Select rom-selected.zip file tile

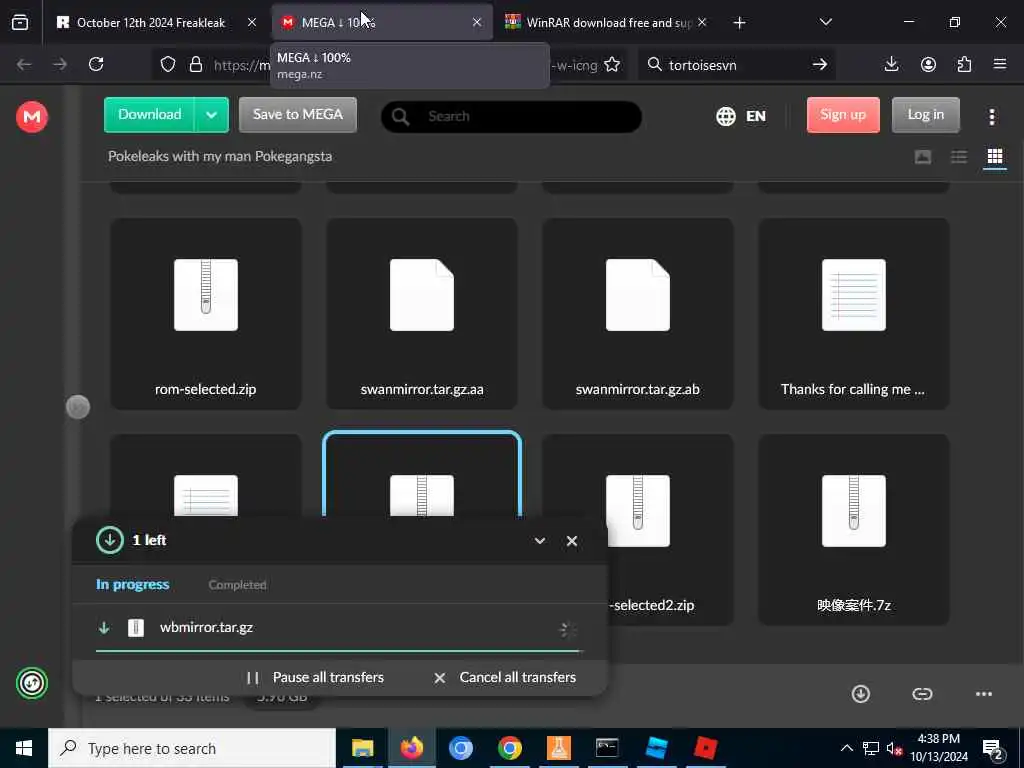[206, 314]
